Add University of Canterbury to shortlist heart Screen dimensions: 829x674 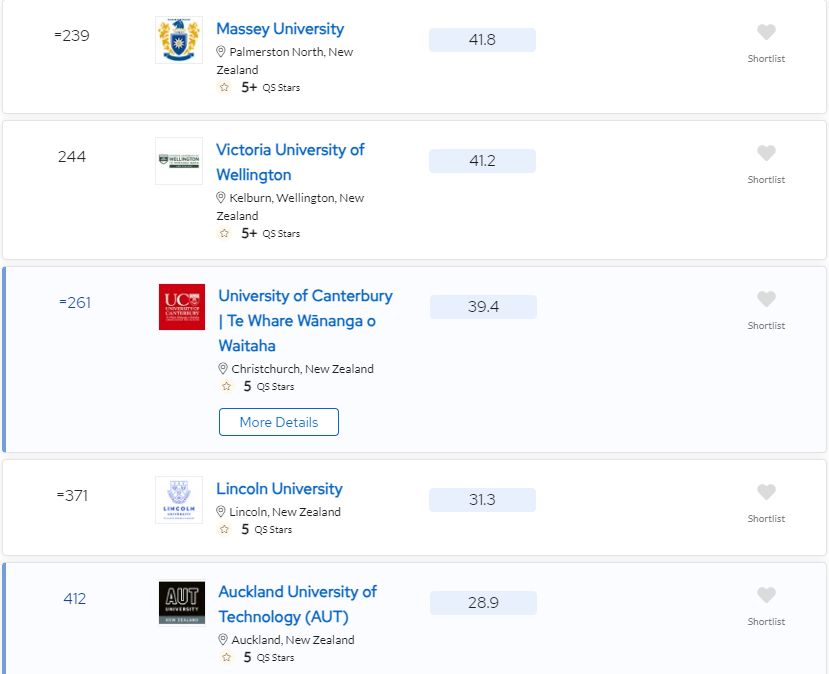766,299
